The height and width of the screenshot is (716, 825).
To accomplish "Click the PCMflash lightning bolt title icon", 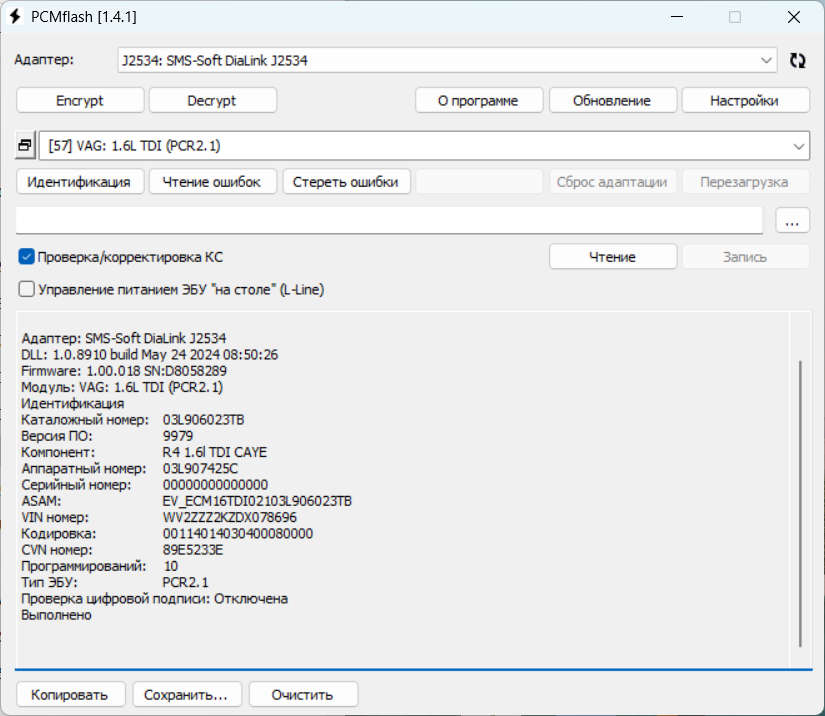I will pos(15,17).
